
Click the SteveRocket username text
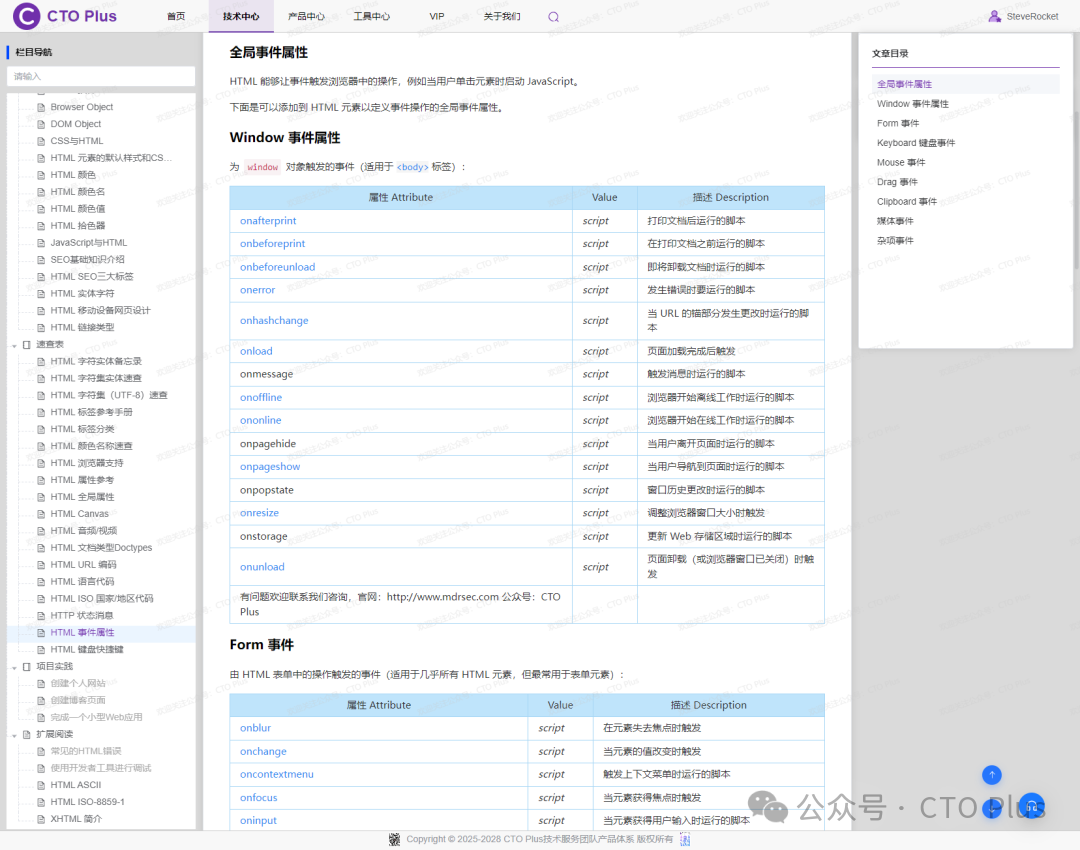coord(1032,17)
